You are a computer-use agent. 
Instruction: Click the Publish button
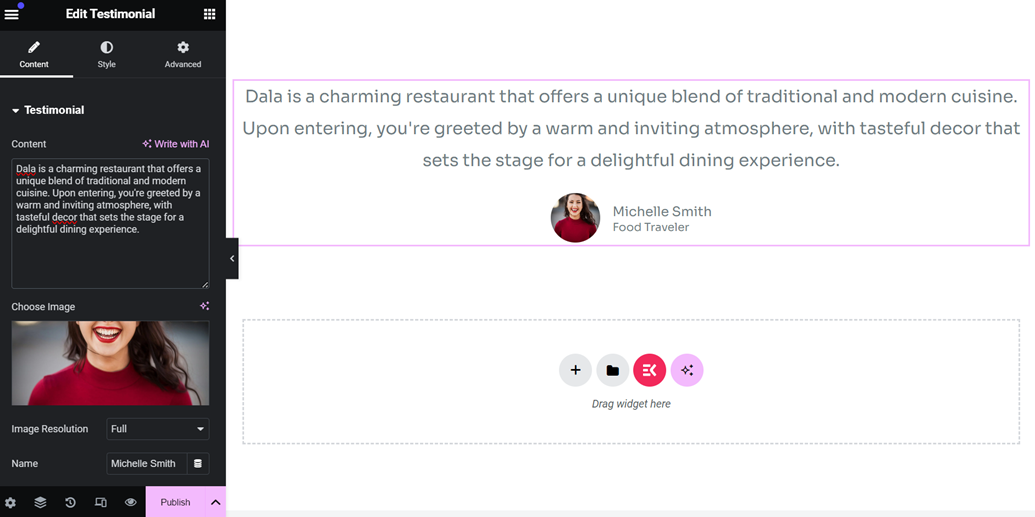coord(175,502)
